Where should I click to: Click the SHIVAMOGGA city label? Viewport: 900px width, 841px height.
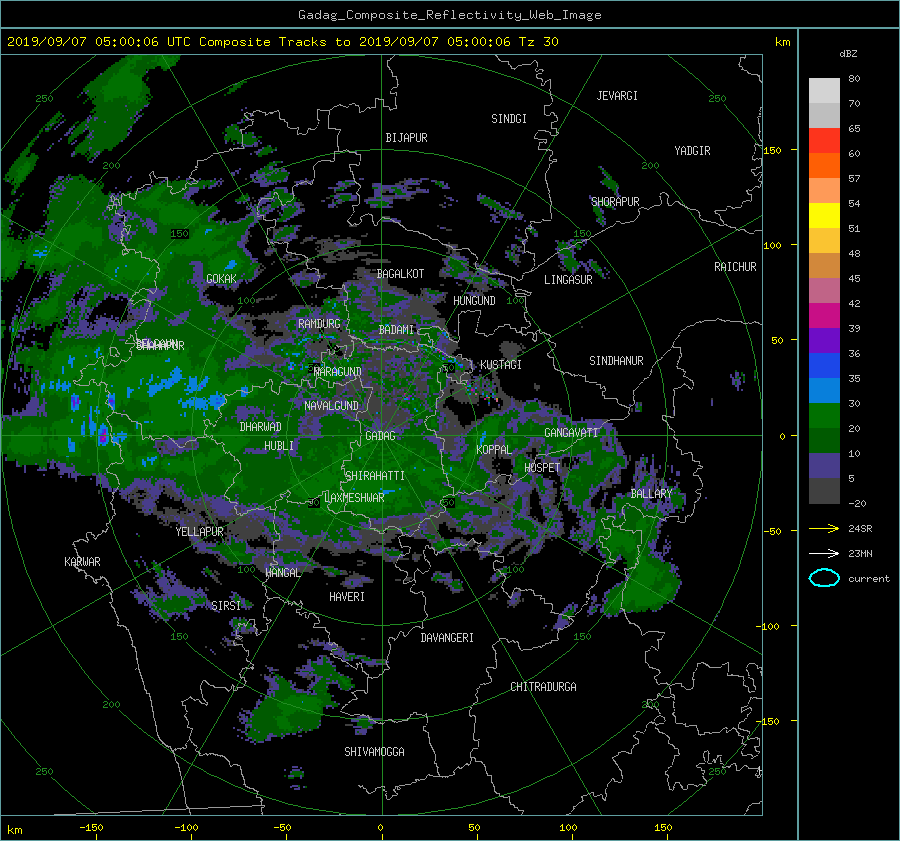pos(374,752)
